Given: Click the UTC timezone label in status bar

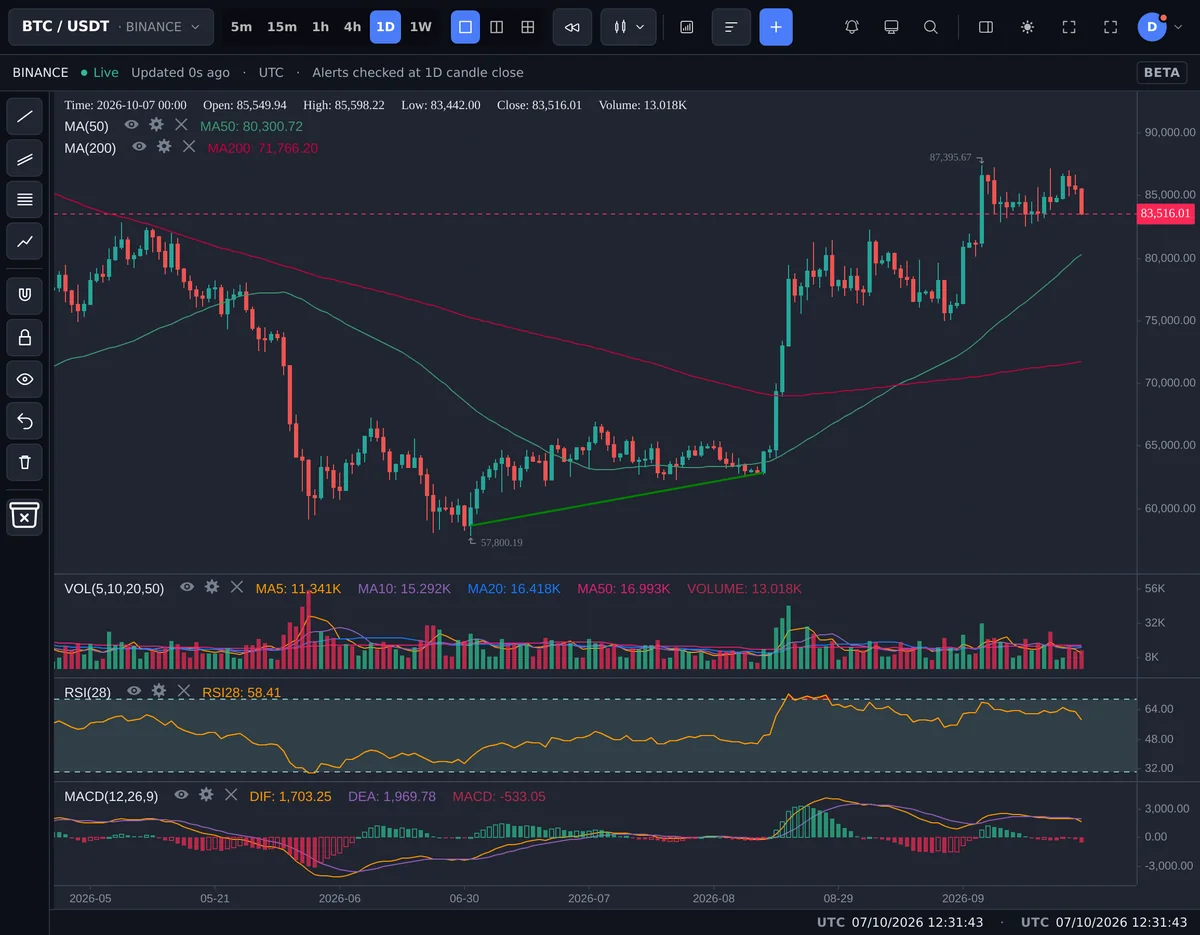Looking at the screenshot, I should 271,72.
